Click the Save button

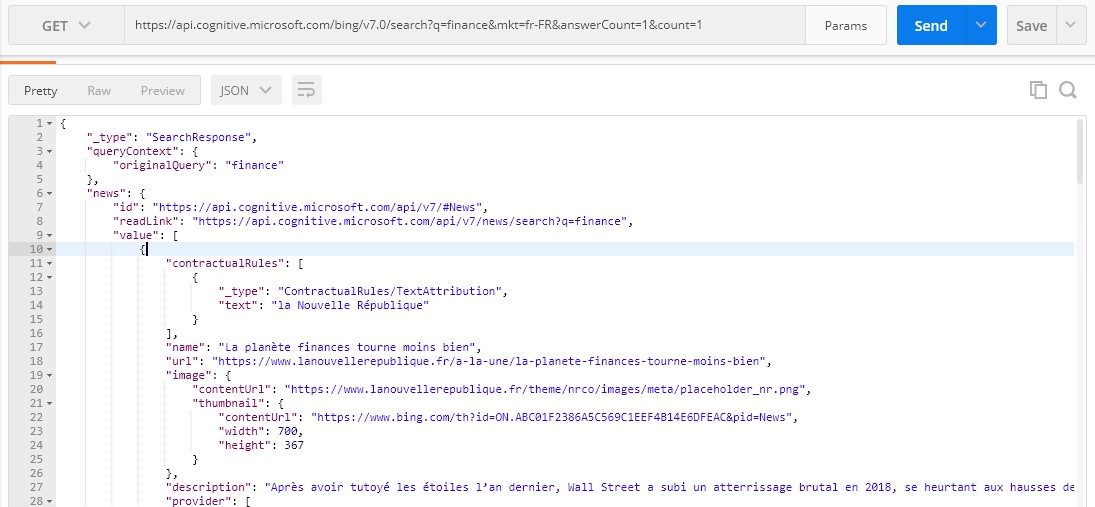pos(1031,26)
